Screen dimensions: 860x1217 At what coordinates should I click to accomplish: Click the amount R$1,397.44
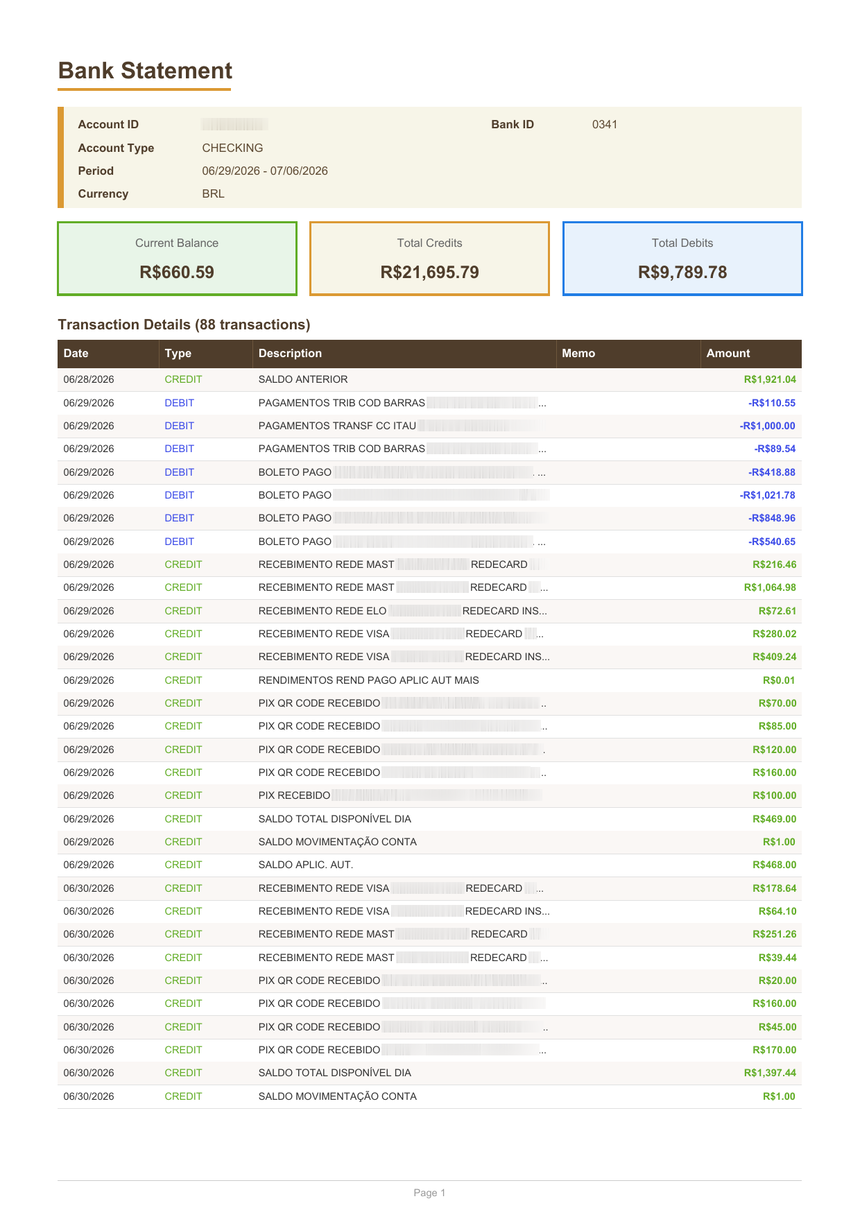pyautogui.click(x=770, y=1073)
